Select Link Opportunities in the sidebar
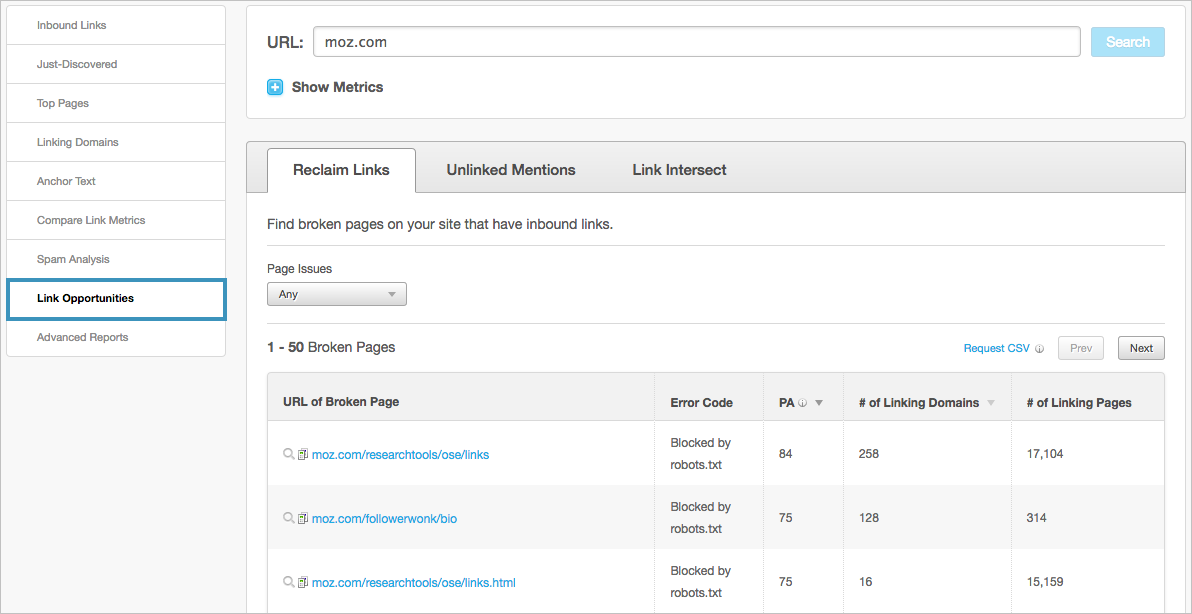1192x614 pixels. 116,299
